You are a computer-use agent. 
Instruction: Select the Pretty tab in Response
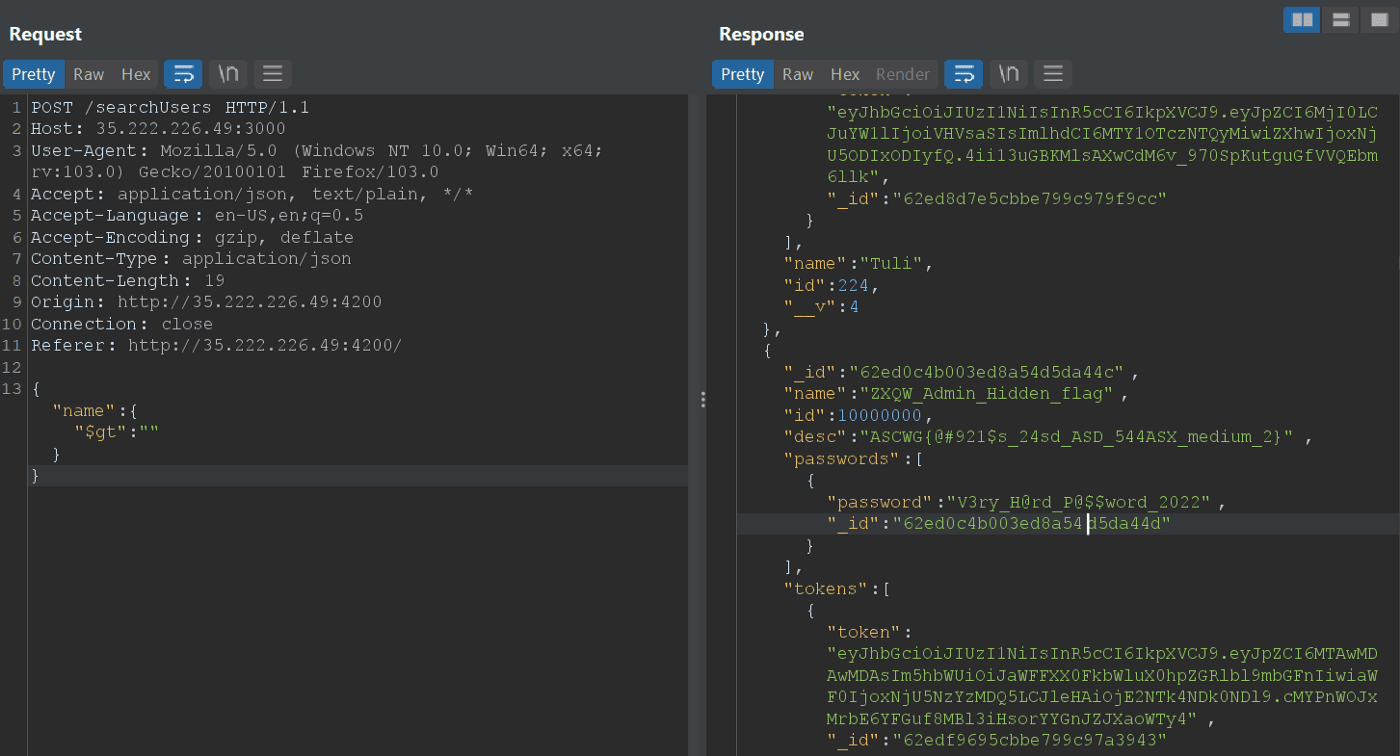[742, 74]
